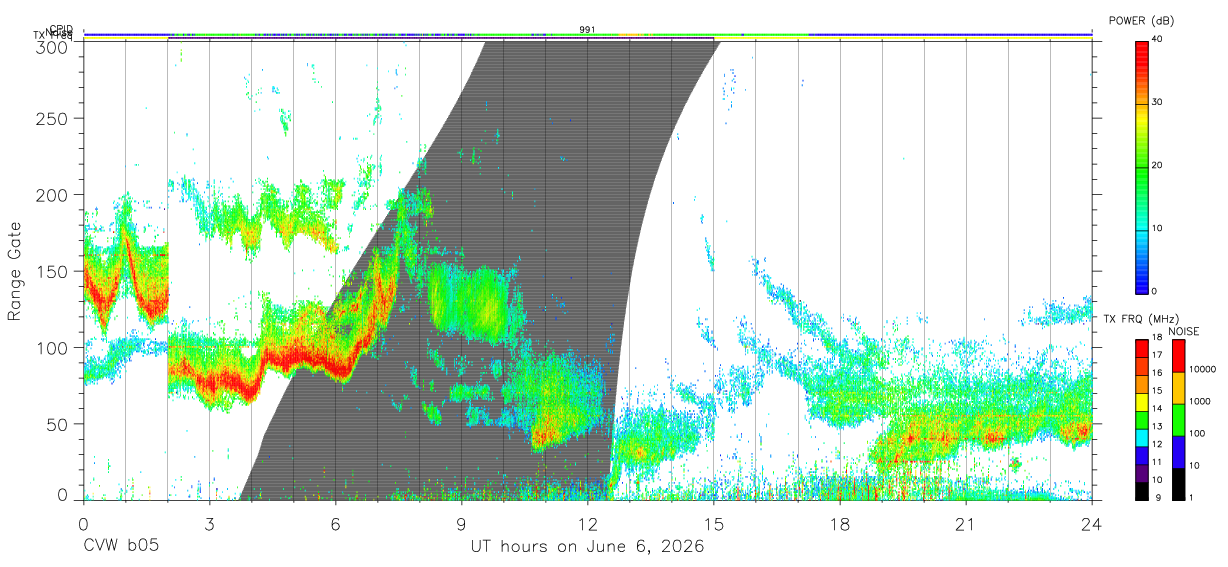Select the cyan 12–13 MHz TX FRQ swatch
Image resolution: width=1228 pixels, height=567 pixels.
[x=1141, y=438]
